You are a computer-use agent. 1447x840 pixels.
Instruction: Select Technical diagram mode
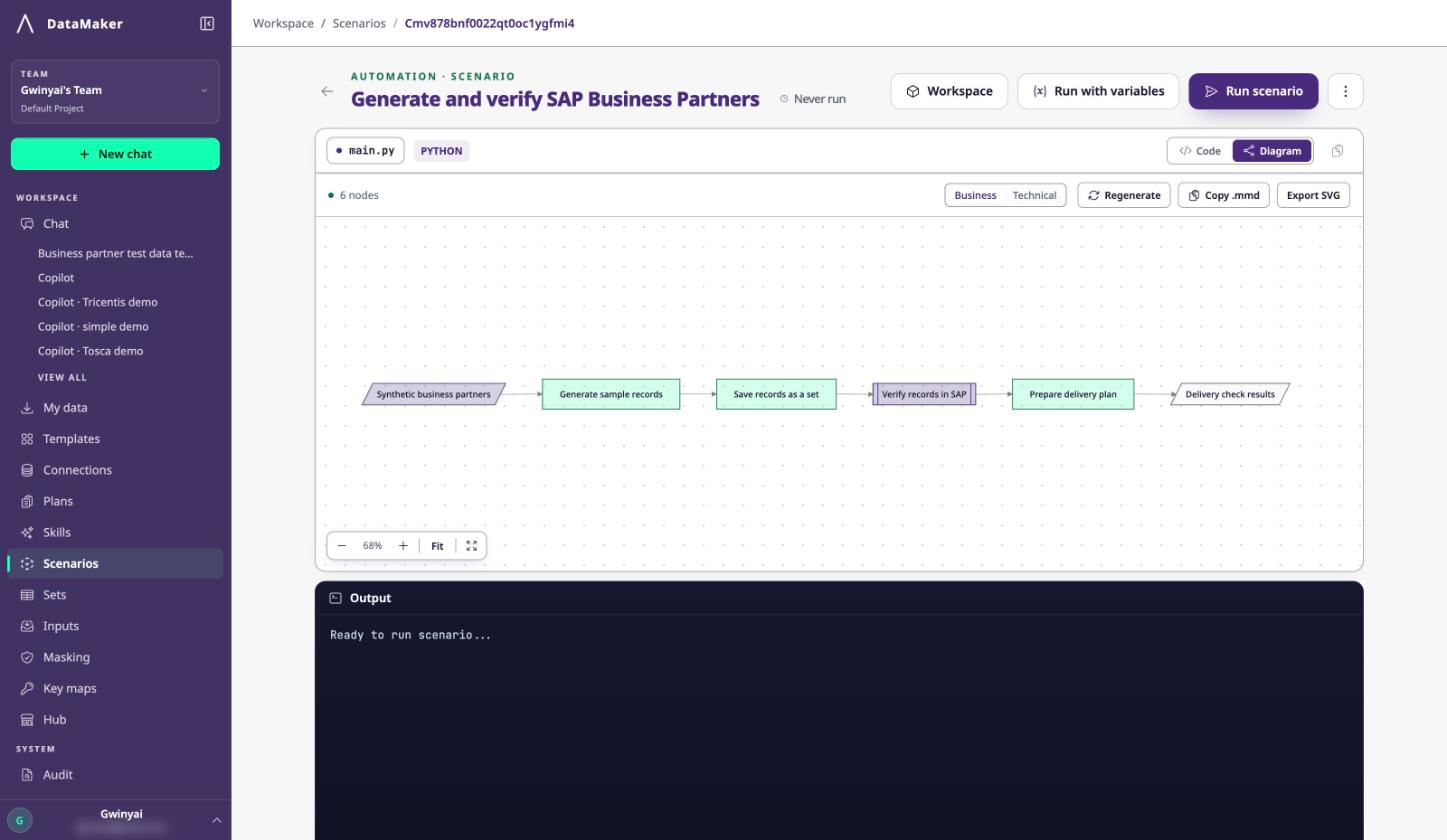(x=1034, y=195)
